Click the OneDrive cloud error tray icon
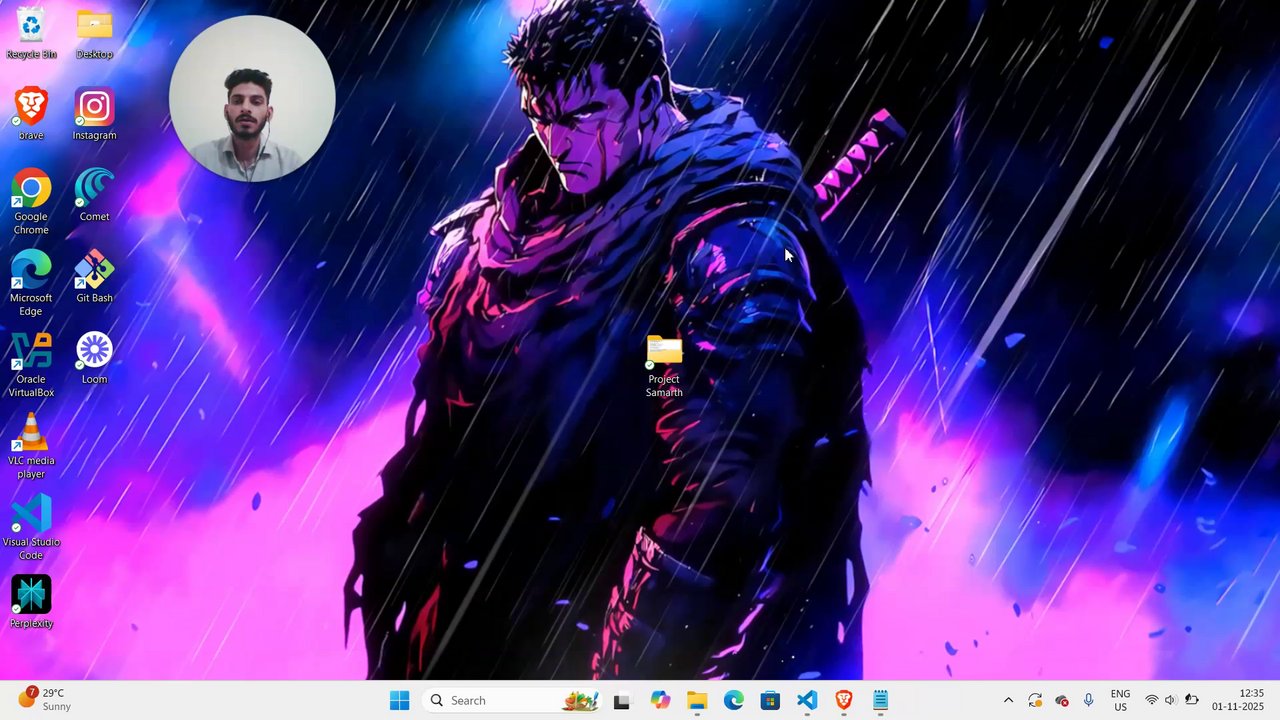 click(1062, 700)
